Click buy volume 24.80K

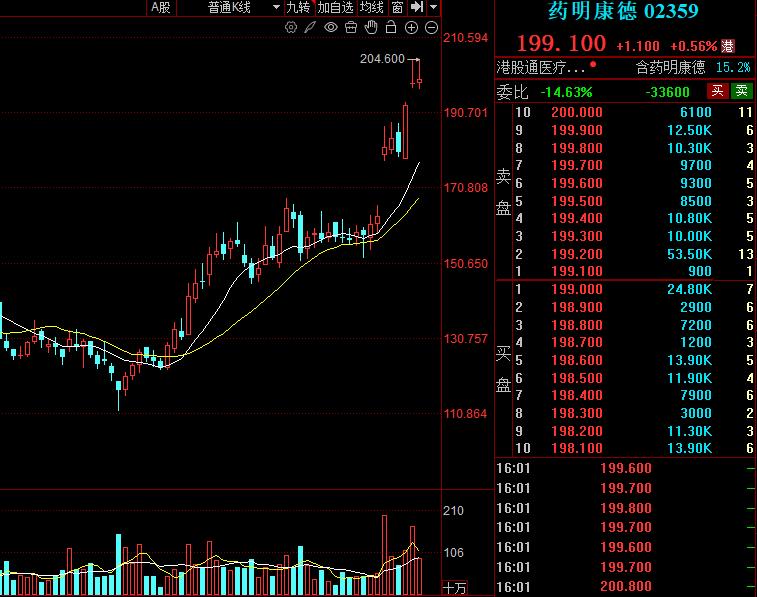pos(689,289)
